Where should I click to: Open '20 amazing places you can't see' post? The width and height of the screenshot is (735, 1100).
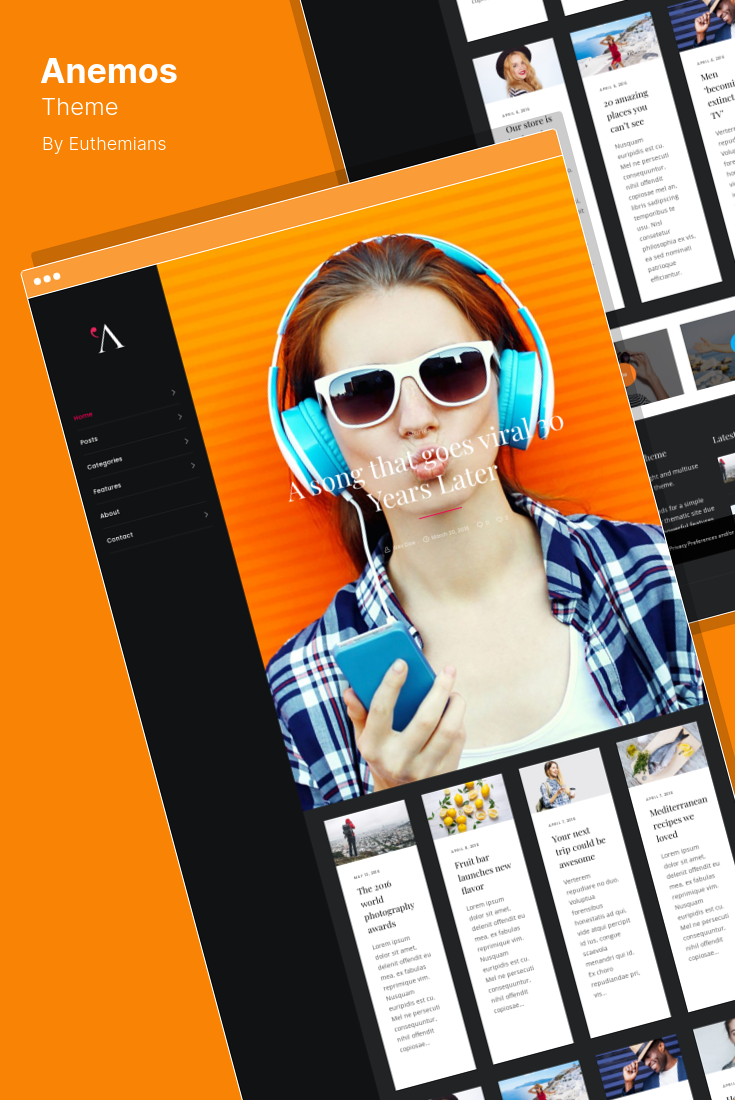626,111
